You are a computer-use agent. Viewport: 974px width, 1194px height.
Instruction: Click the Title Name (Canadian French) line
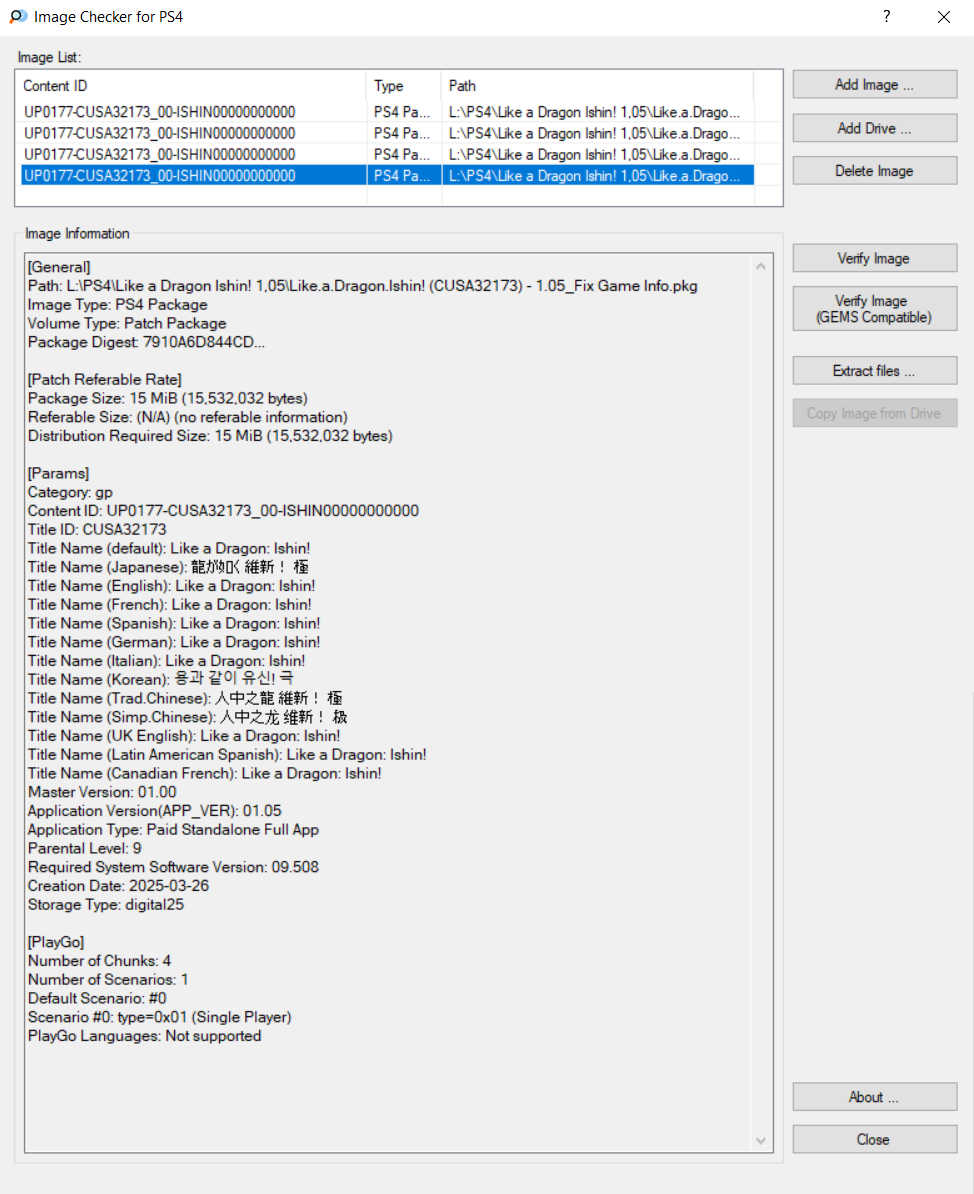(204, 774)
